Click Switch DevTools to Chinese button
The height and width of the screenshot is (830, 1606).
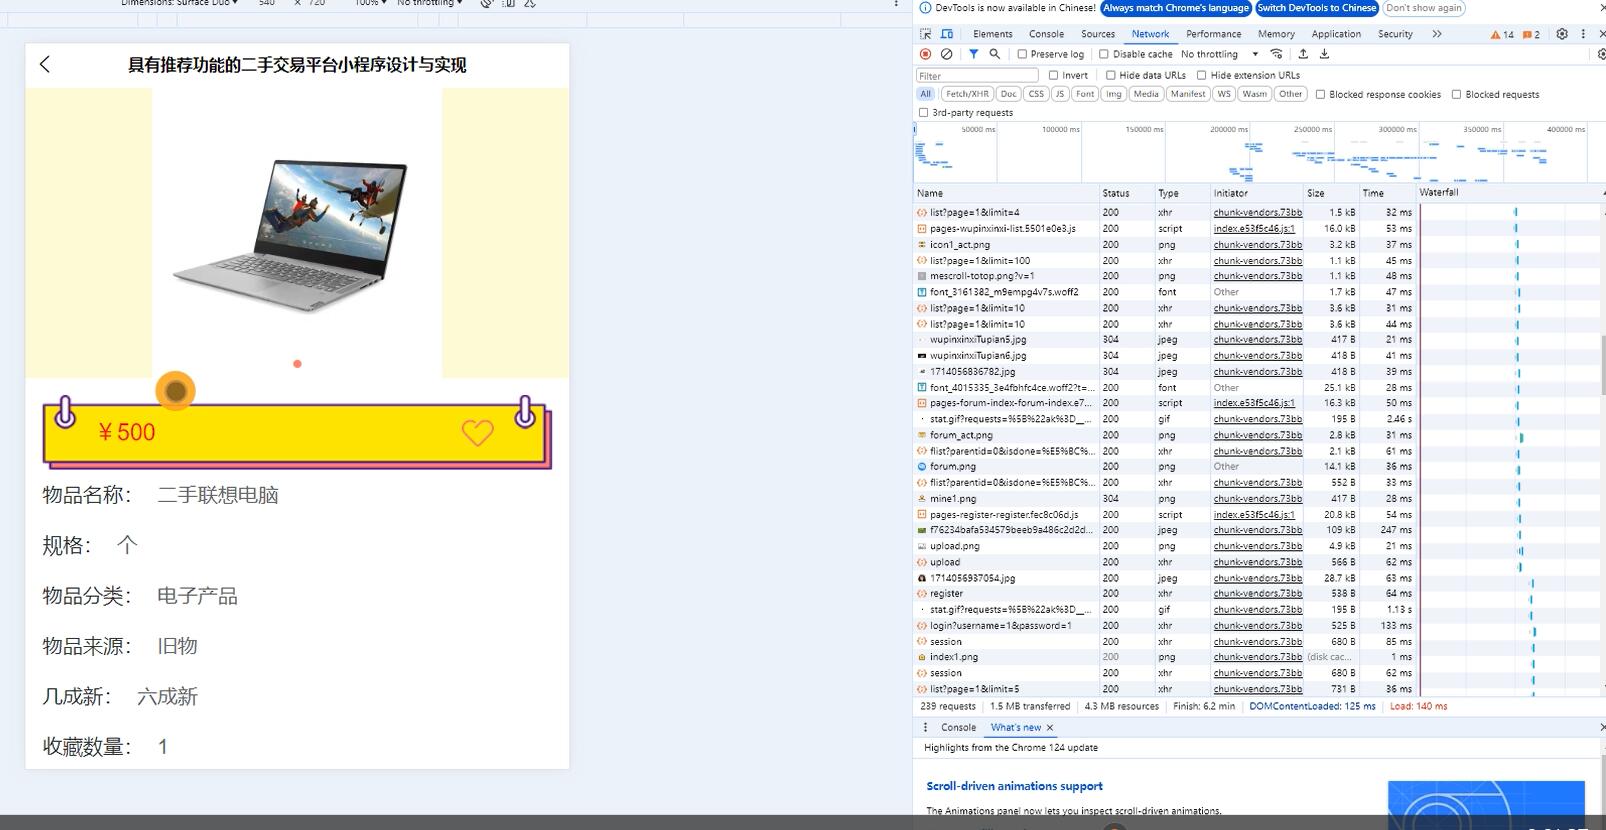(x=1317, y=8)
